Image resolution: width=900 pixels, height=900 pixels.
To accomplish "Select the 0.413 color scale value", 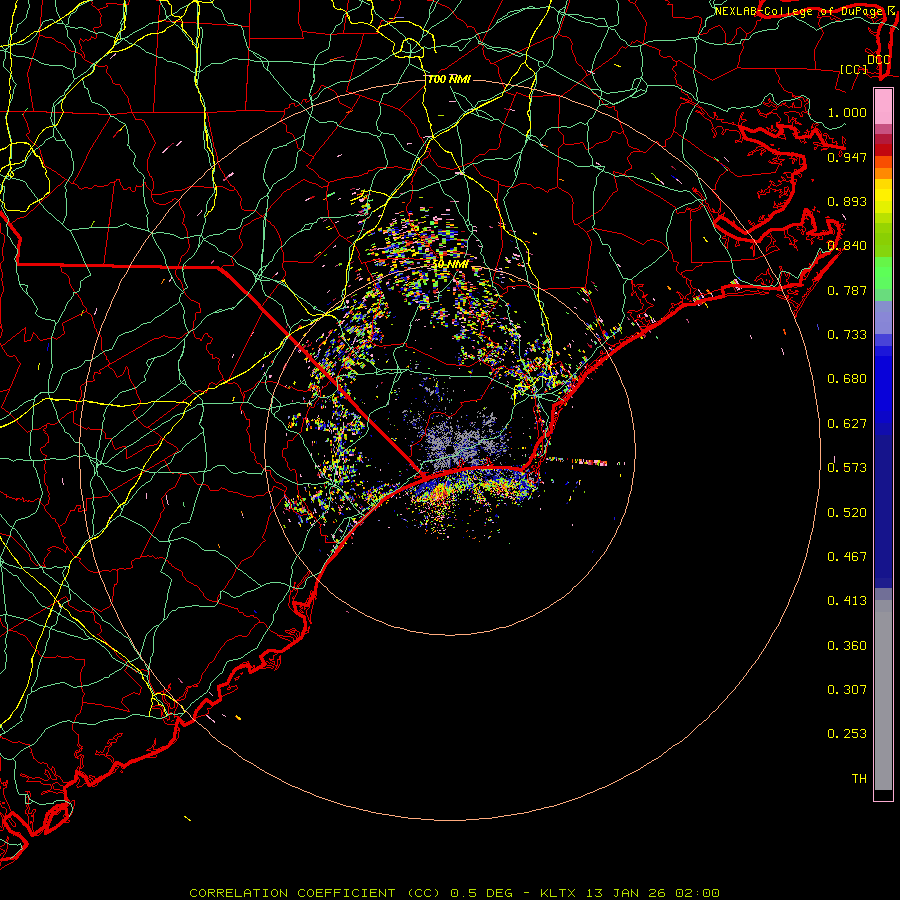I will 847,601.
